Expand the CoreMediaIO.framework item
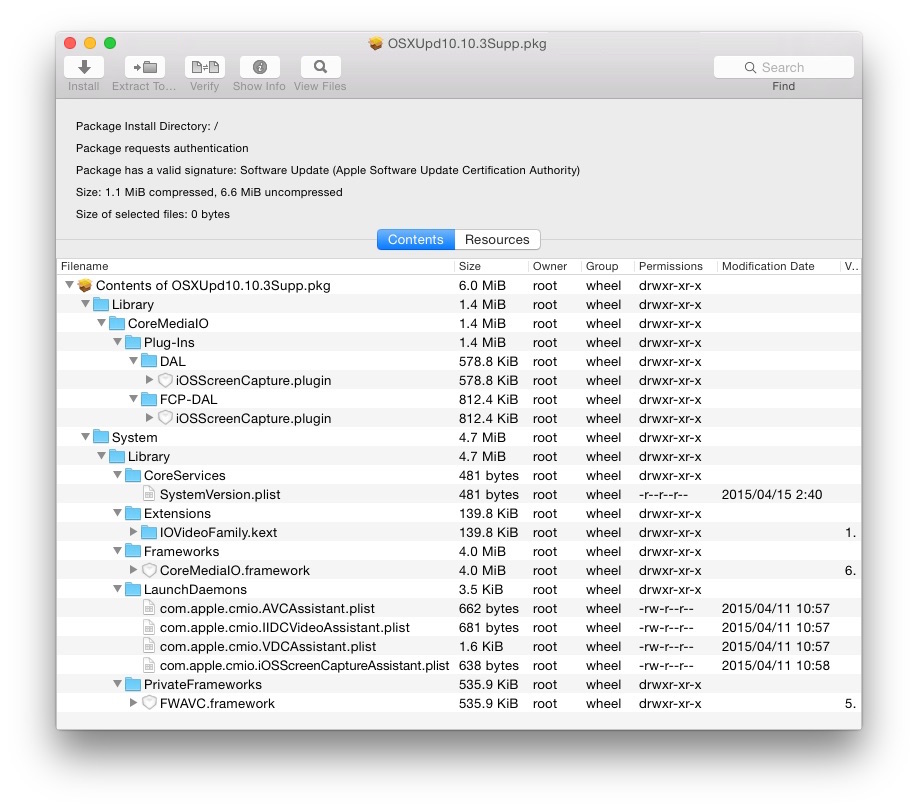This screenshot has height=810, width=918. coord(133,570)
